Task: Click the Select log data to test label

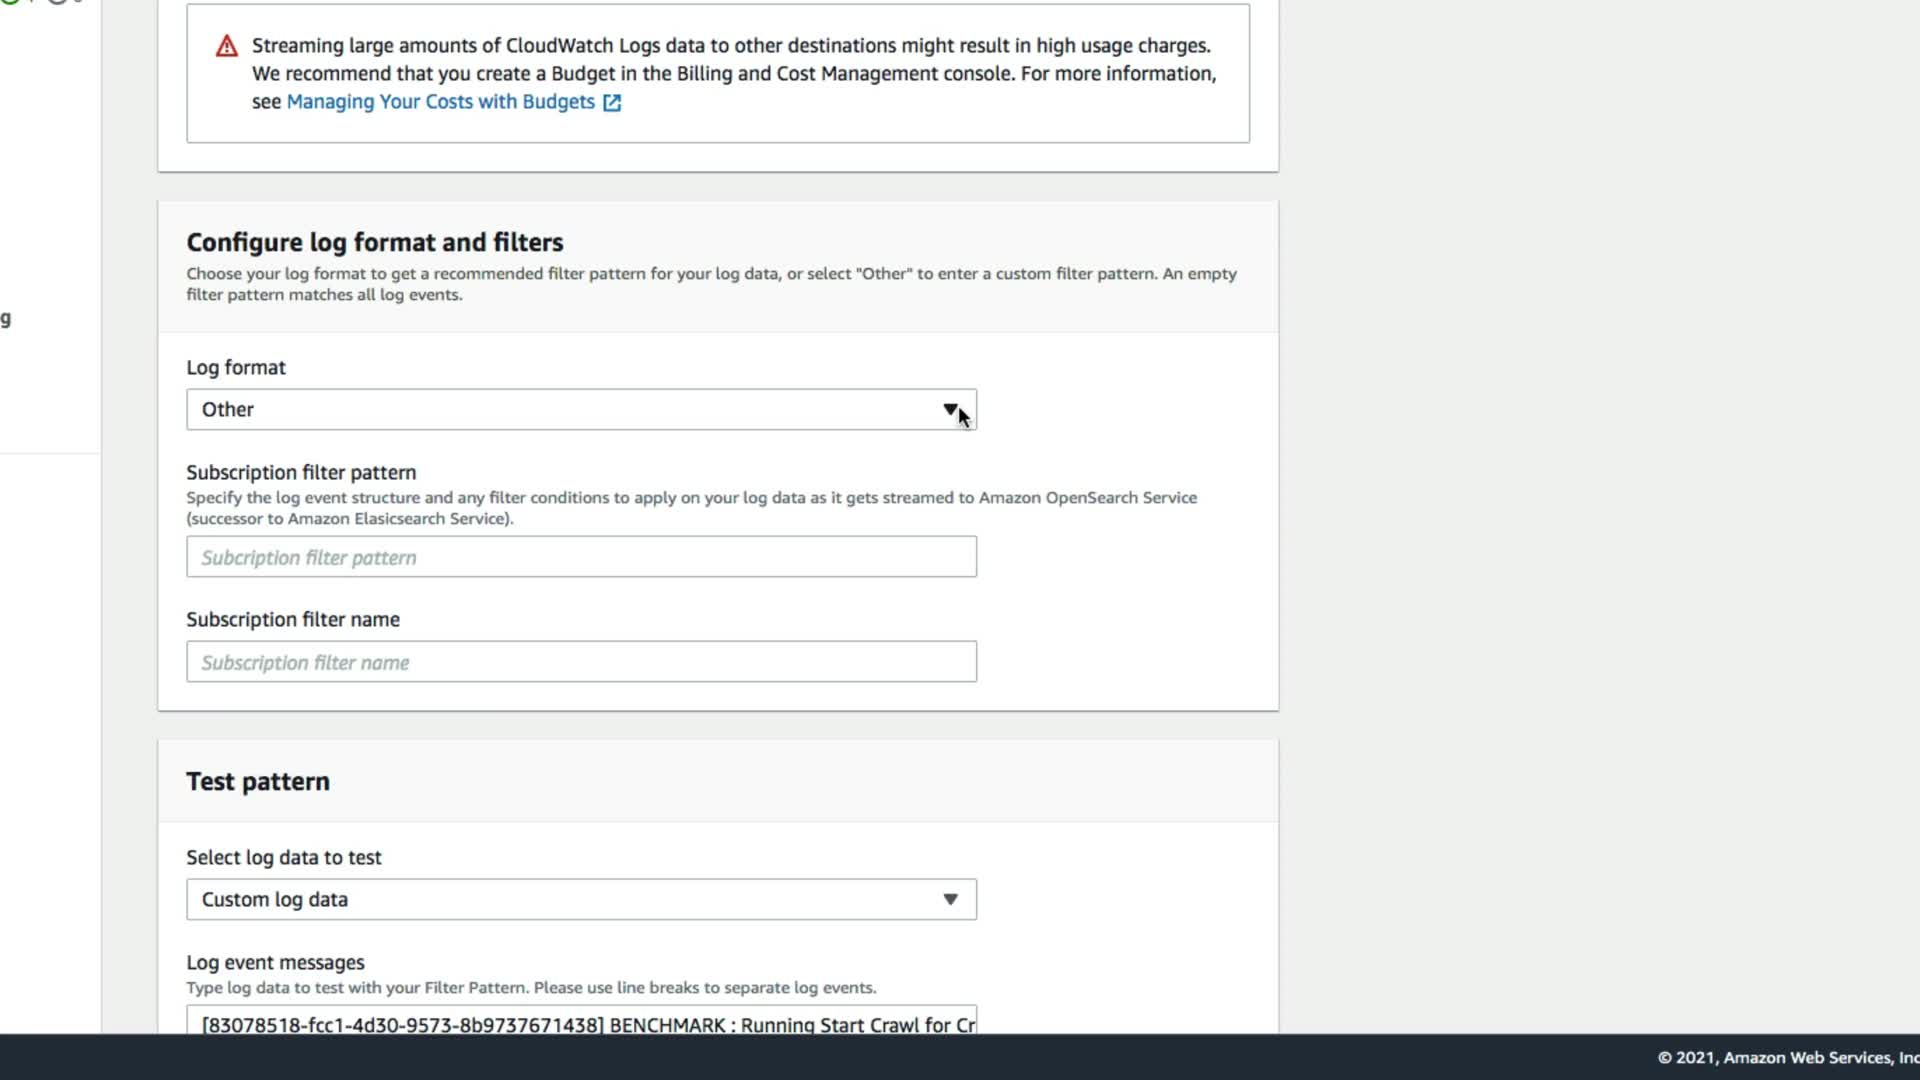Action: click(x=283, y=857)
